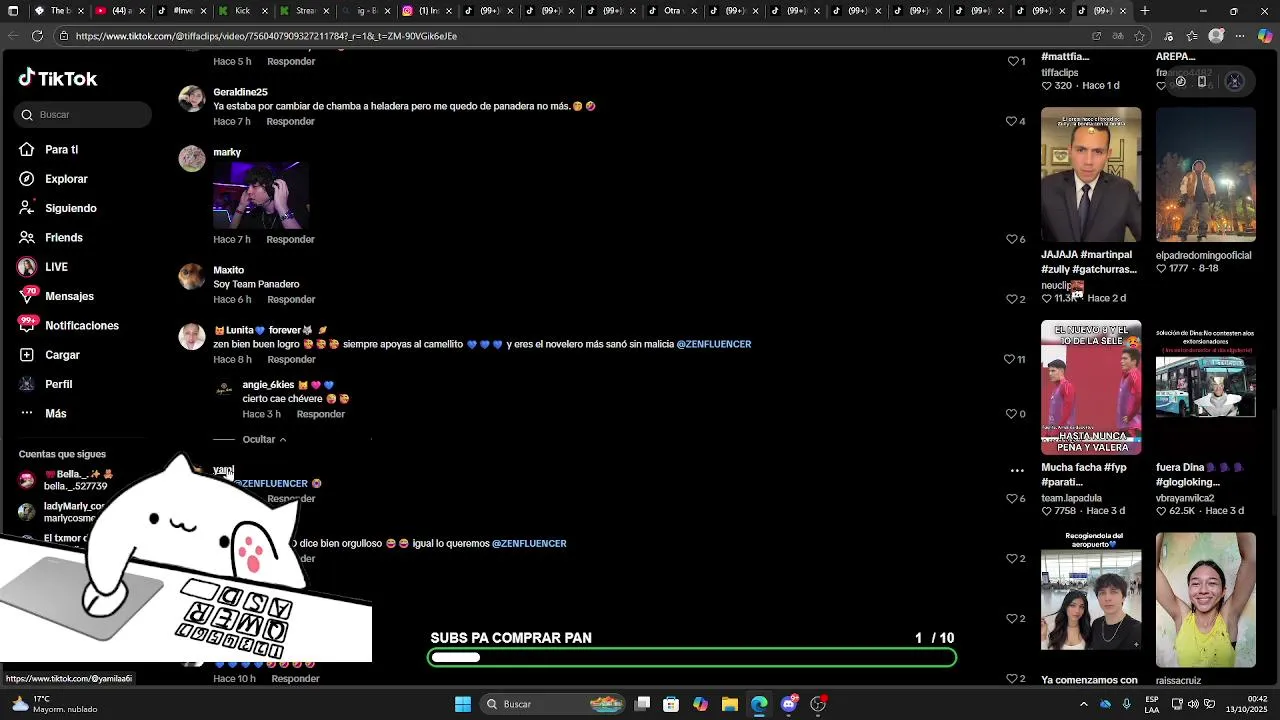Like Geraldine25's comment with the heart
This screenshot has height=720, width=1280.
1010,121
